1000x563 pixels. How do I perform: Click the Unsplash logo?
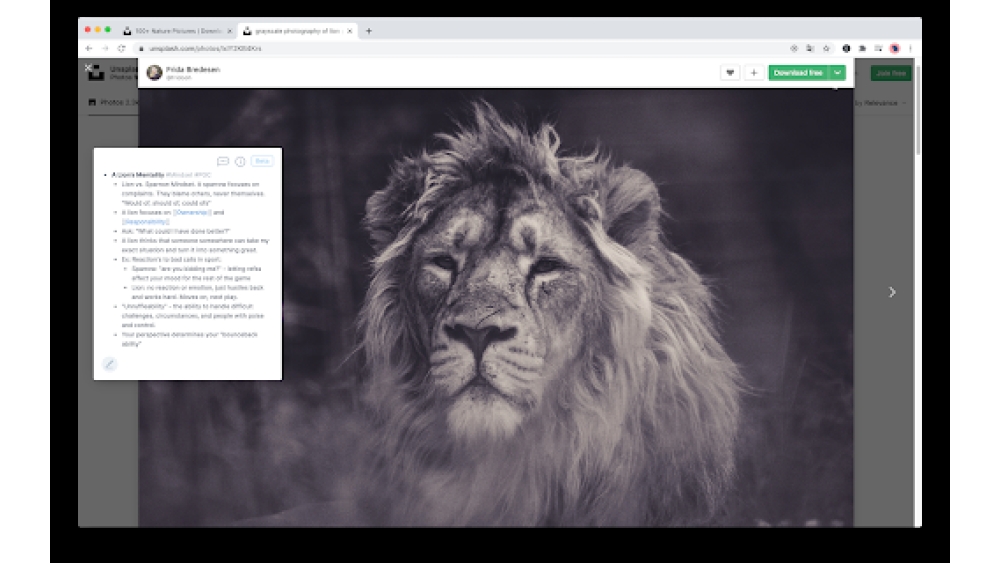96,73
